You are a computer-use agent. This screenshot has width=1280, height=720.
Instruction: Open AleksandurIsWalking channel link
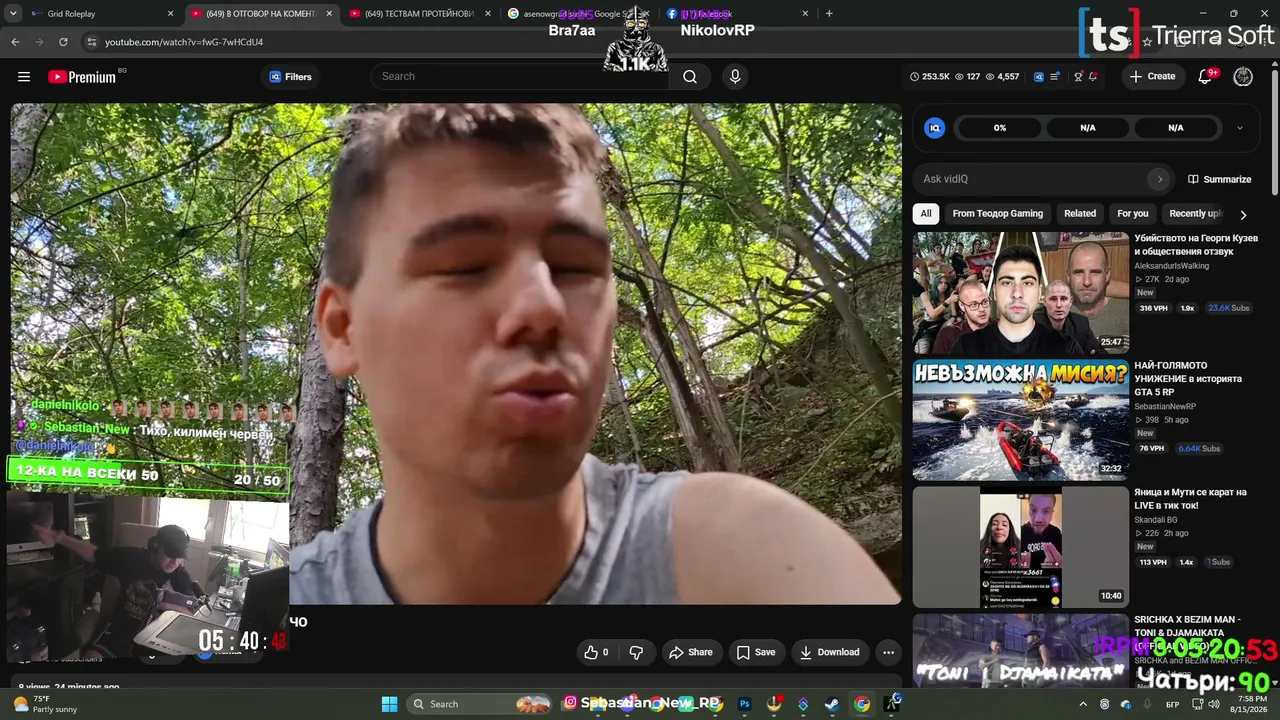1172,266
